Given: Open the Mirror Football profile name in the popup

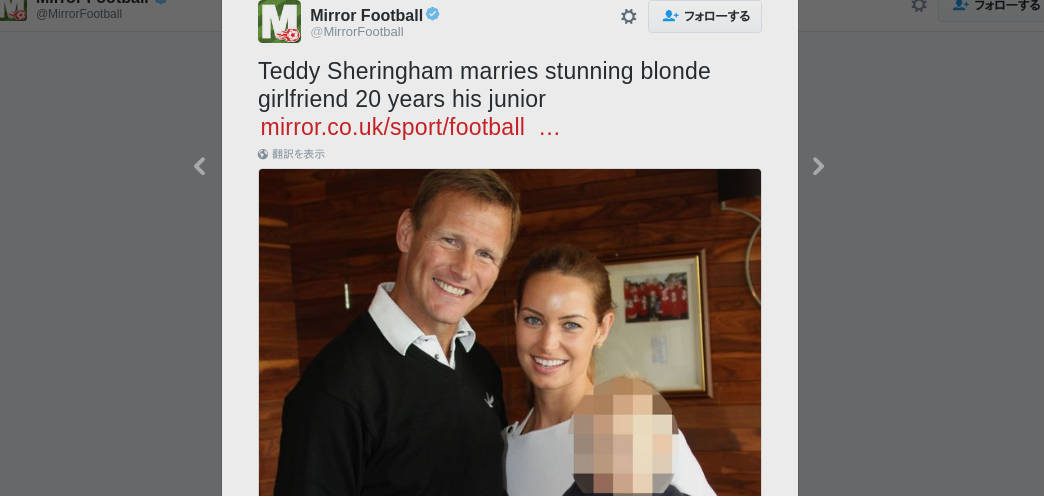Looking at the screenshot, I should point(366,15).
